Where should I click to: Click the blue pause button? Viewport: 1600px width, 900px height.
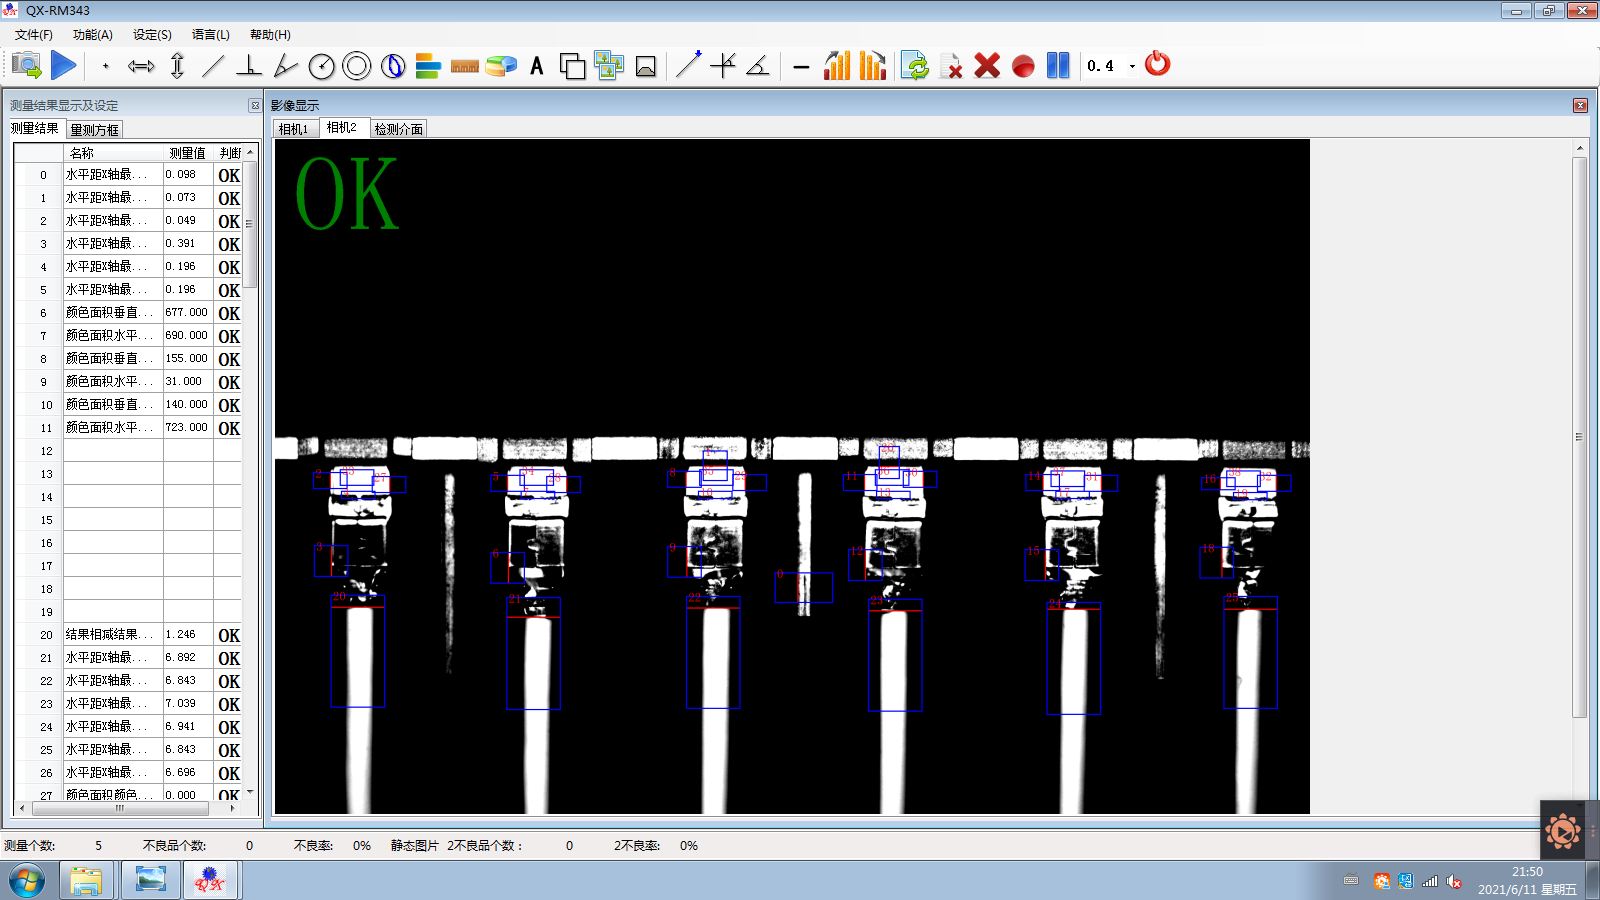1058,66
